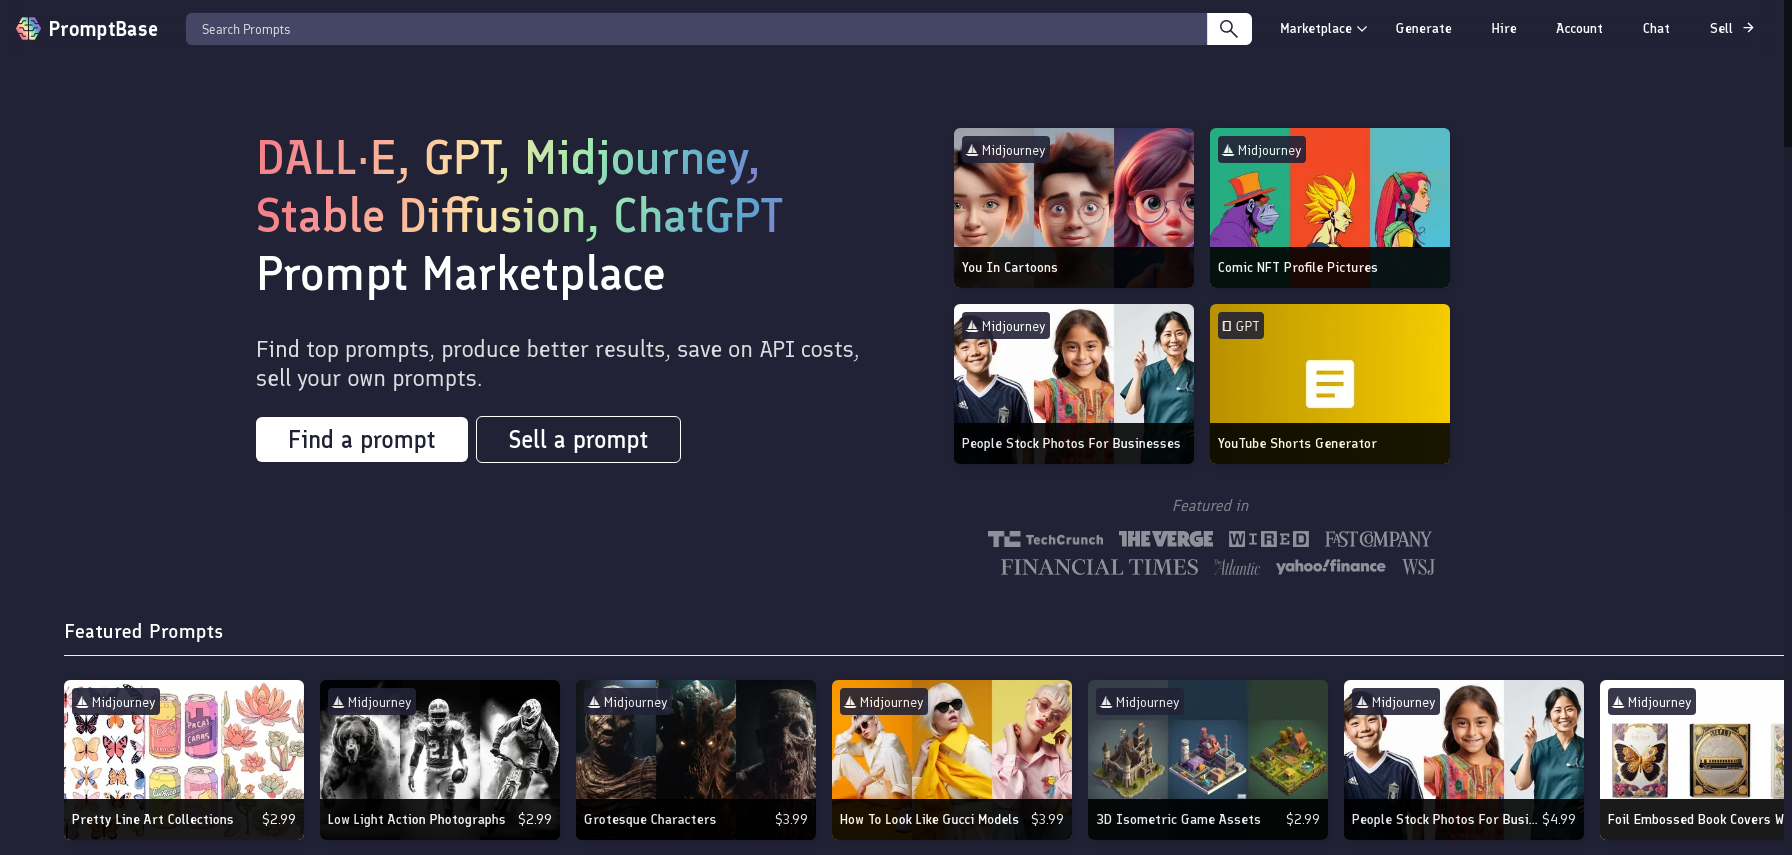Open the Comic NFT Profile Pictures card
Screen dimensions: 1792x855
pyautogui.click(x=1330, y=208)
